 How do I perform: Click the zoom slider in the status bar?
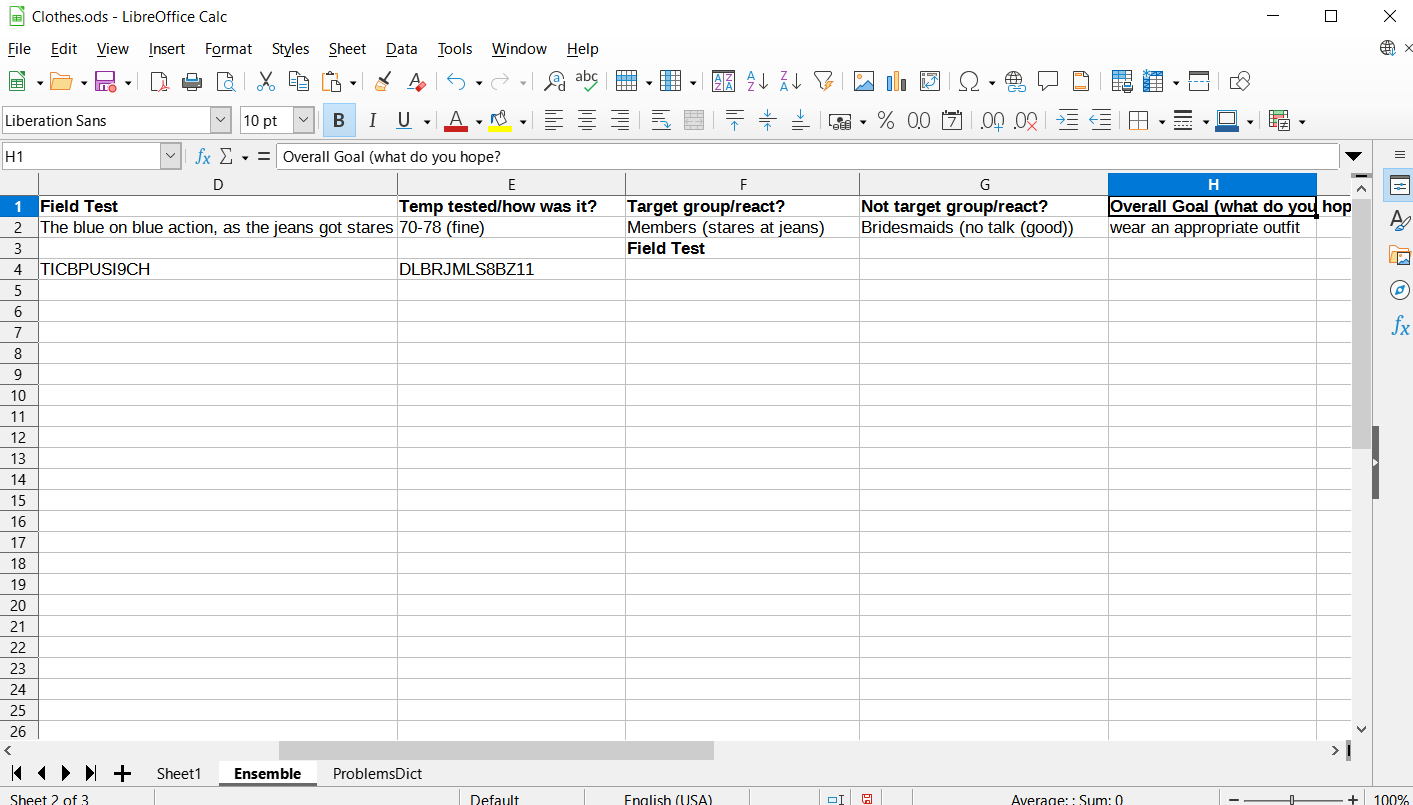pyautogui.click(x=1292, y=799)
